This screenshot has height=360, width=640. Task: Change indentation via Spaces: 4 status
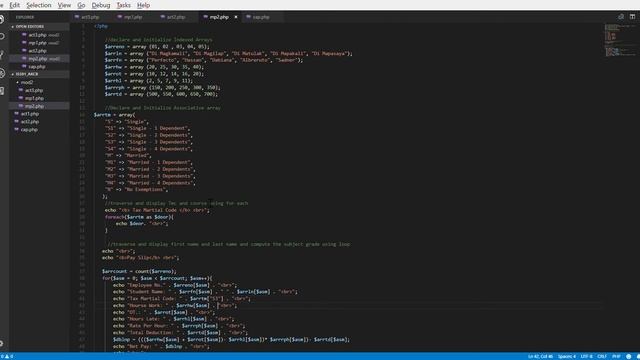point(567,356)
